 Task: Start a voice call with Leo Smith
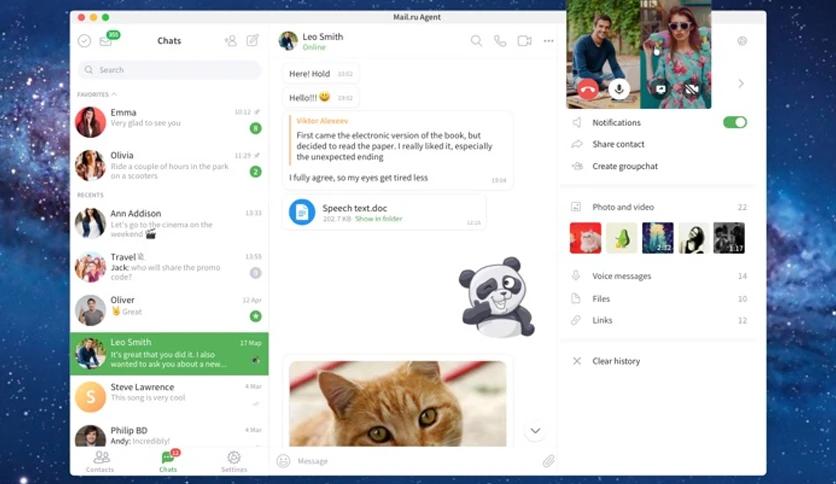click(500, 41)
